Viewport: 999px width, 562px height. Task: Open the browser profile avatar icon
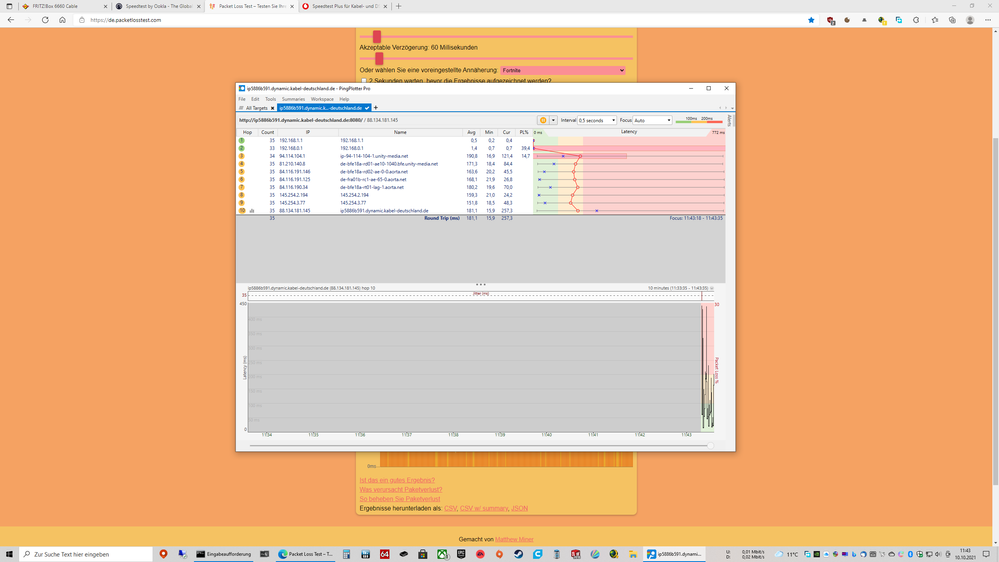click(970, 20)
